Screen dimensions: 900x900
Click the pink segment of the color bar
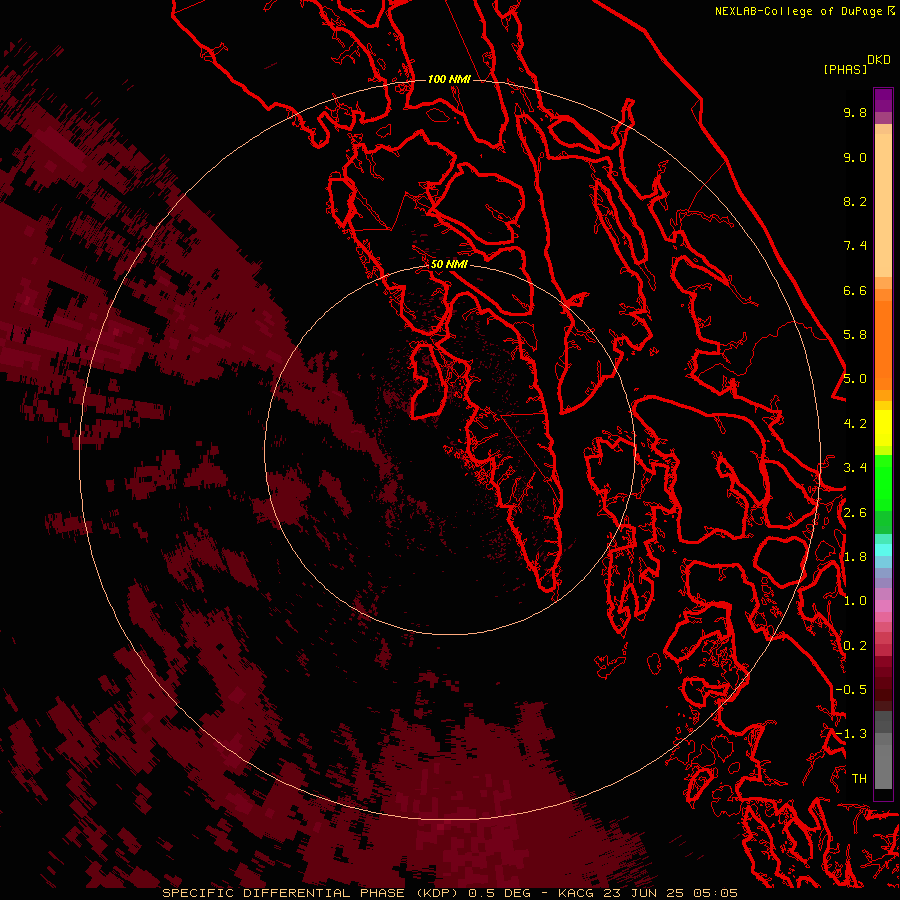[x=883, y=606]
